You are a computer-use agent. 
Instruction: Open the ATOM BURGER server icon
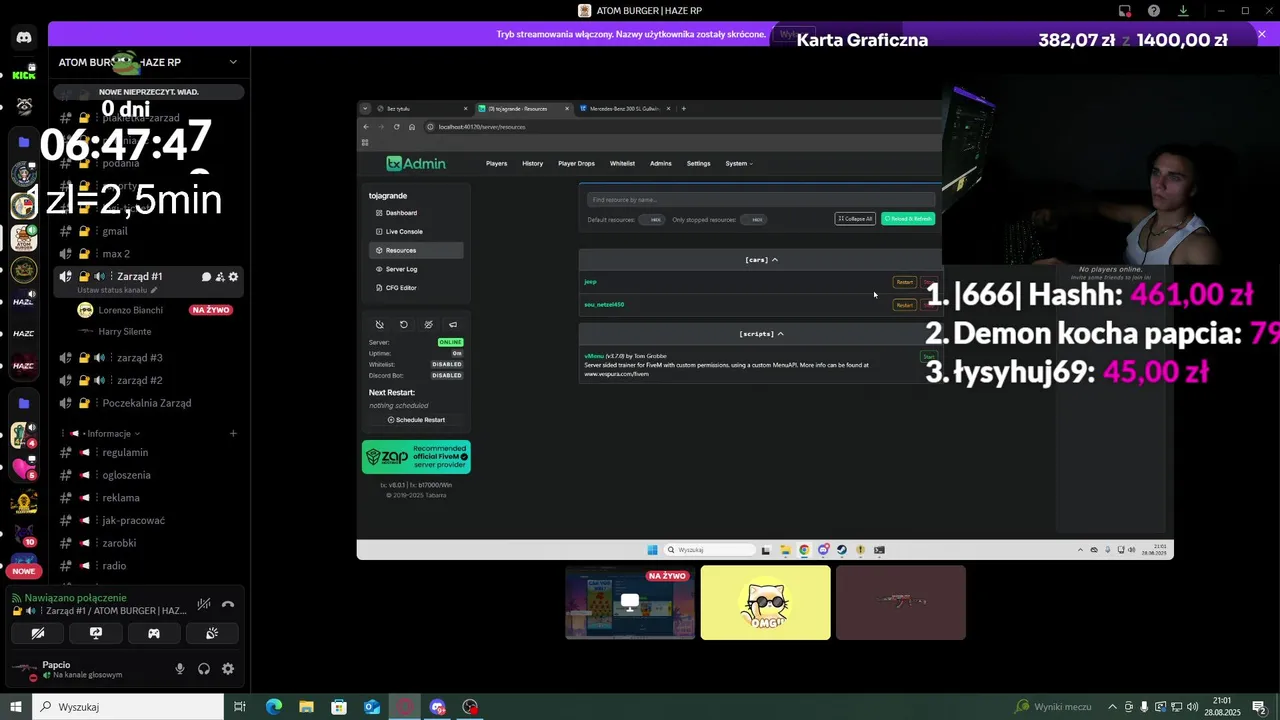pos(24,239)
